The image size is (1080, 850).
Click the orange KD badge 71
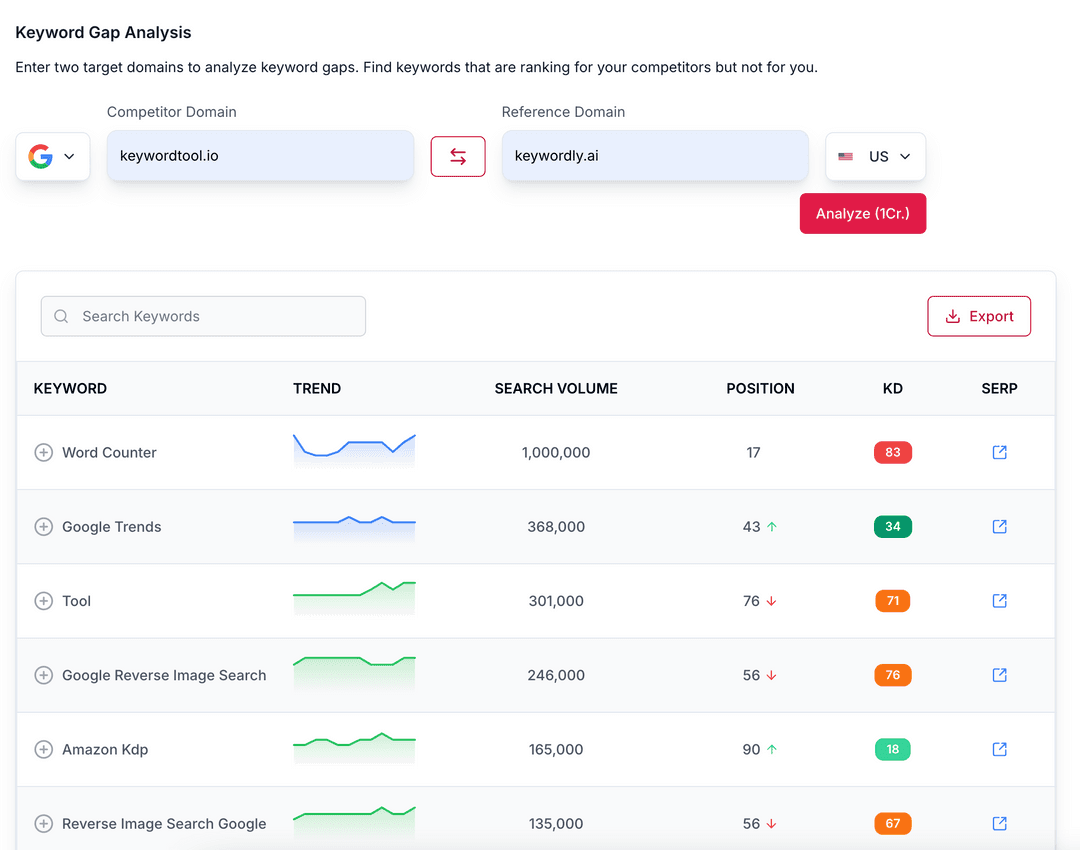[893, 601]
